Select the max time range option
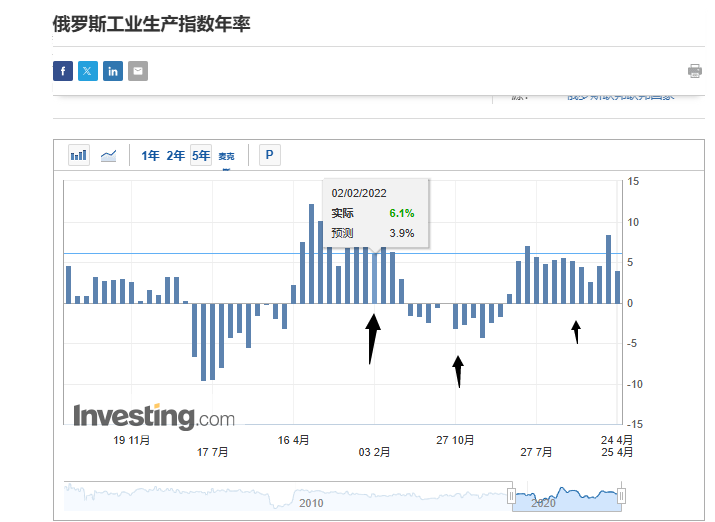This screenshot has height=522, width=715. pyautogui.click(x=226, y=156)
